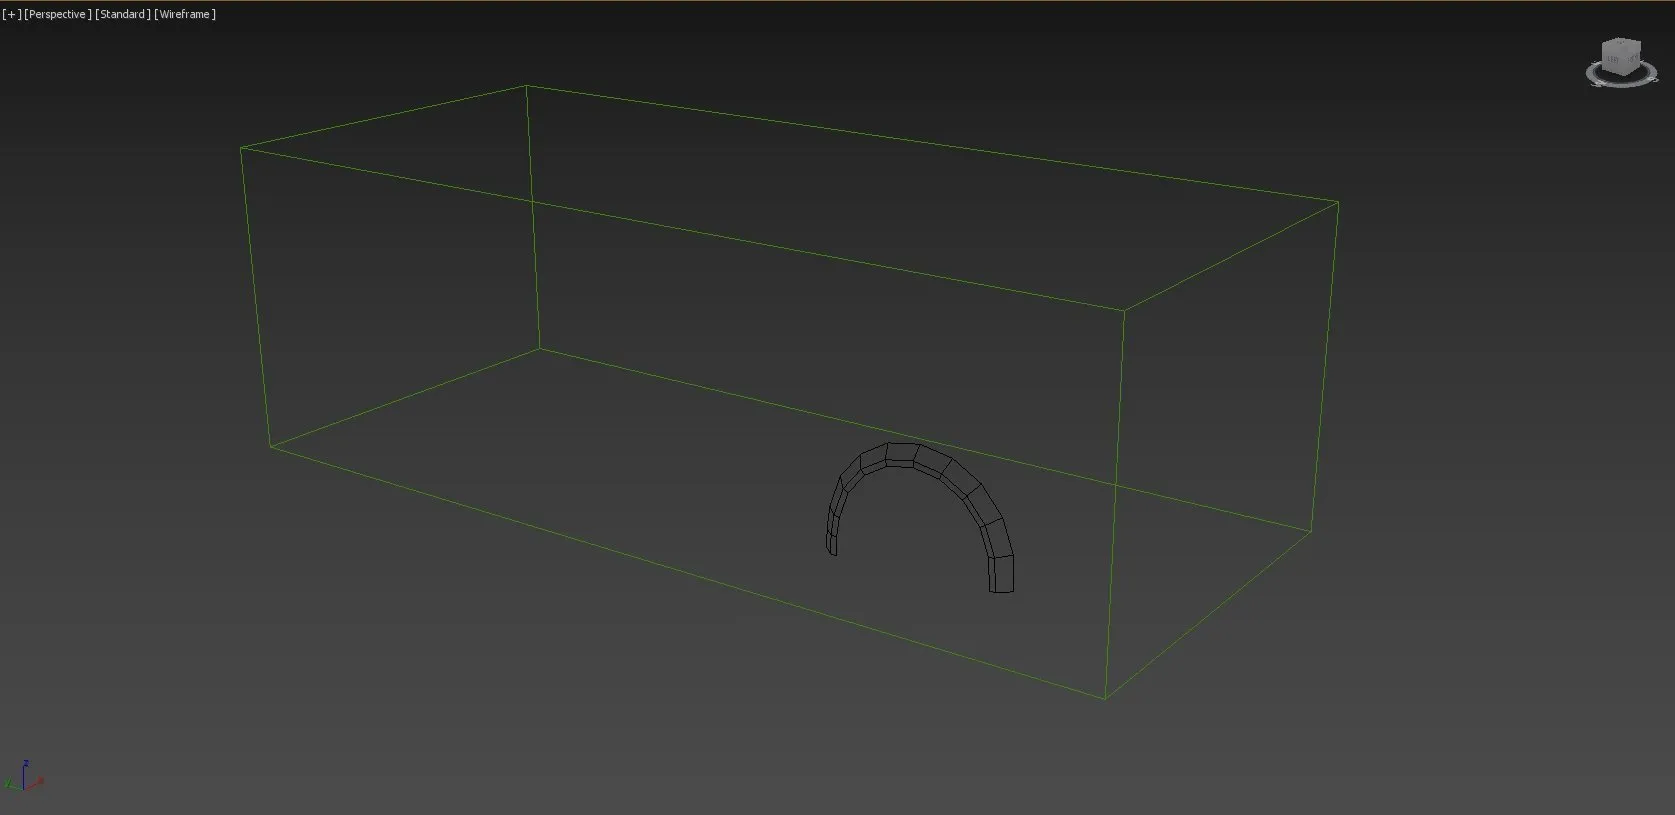Click the green box's far top back corner
1675x815 pixels.
click(x=527, y=86)
